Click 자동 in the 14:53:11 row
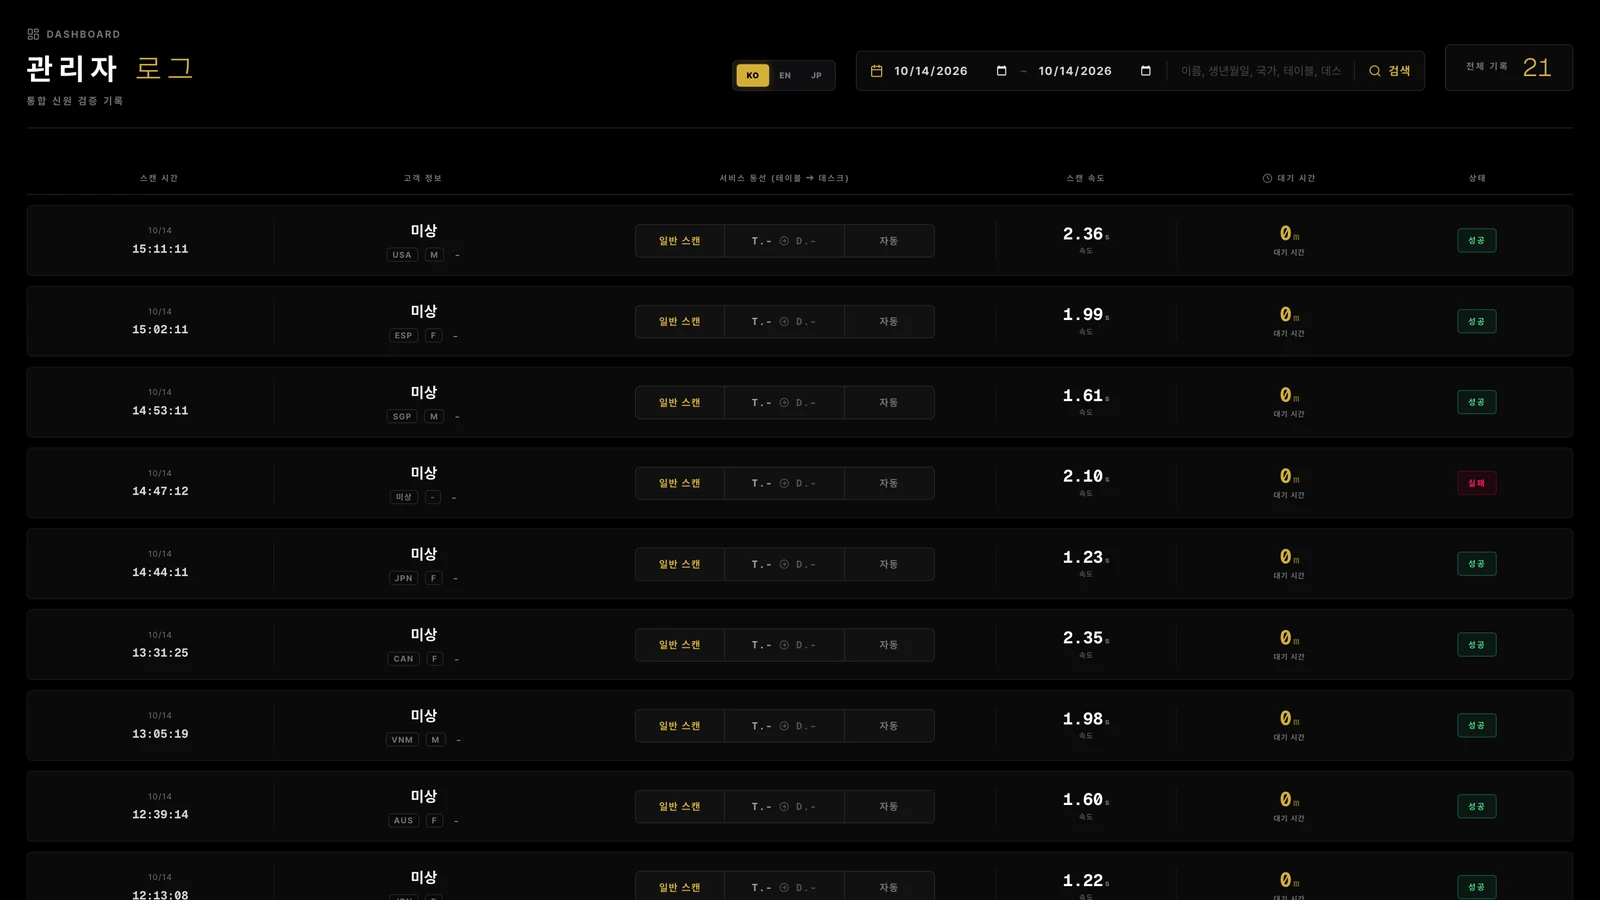 889,403
